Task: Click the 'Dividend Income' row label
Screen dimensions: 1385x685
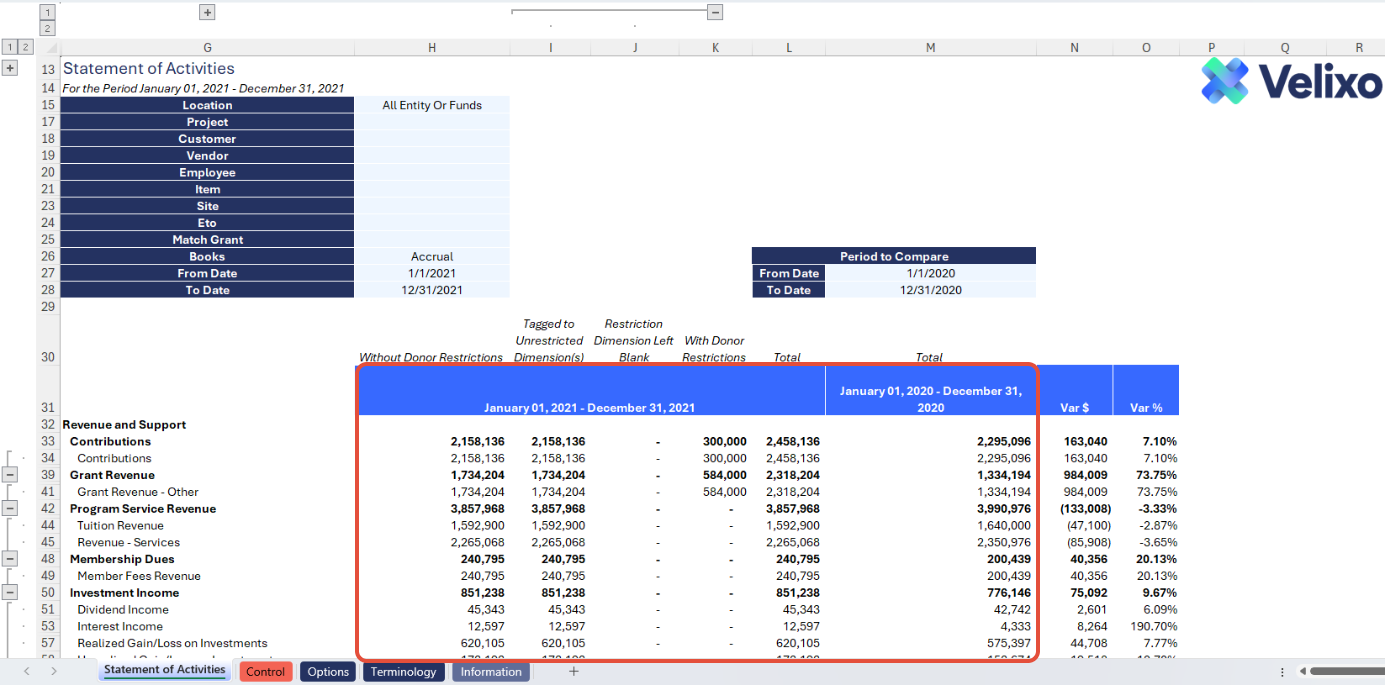Action: point(123,609)
